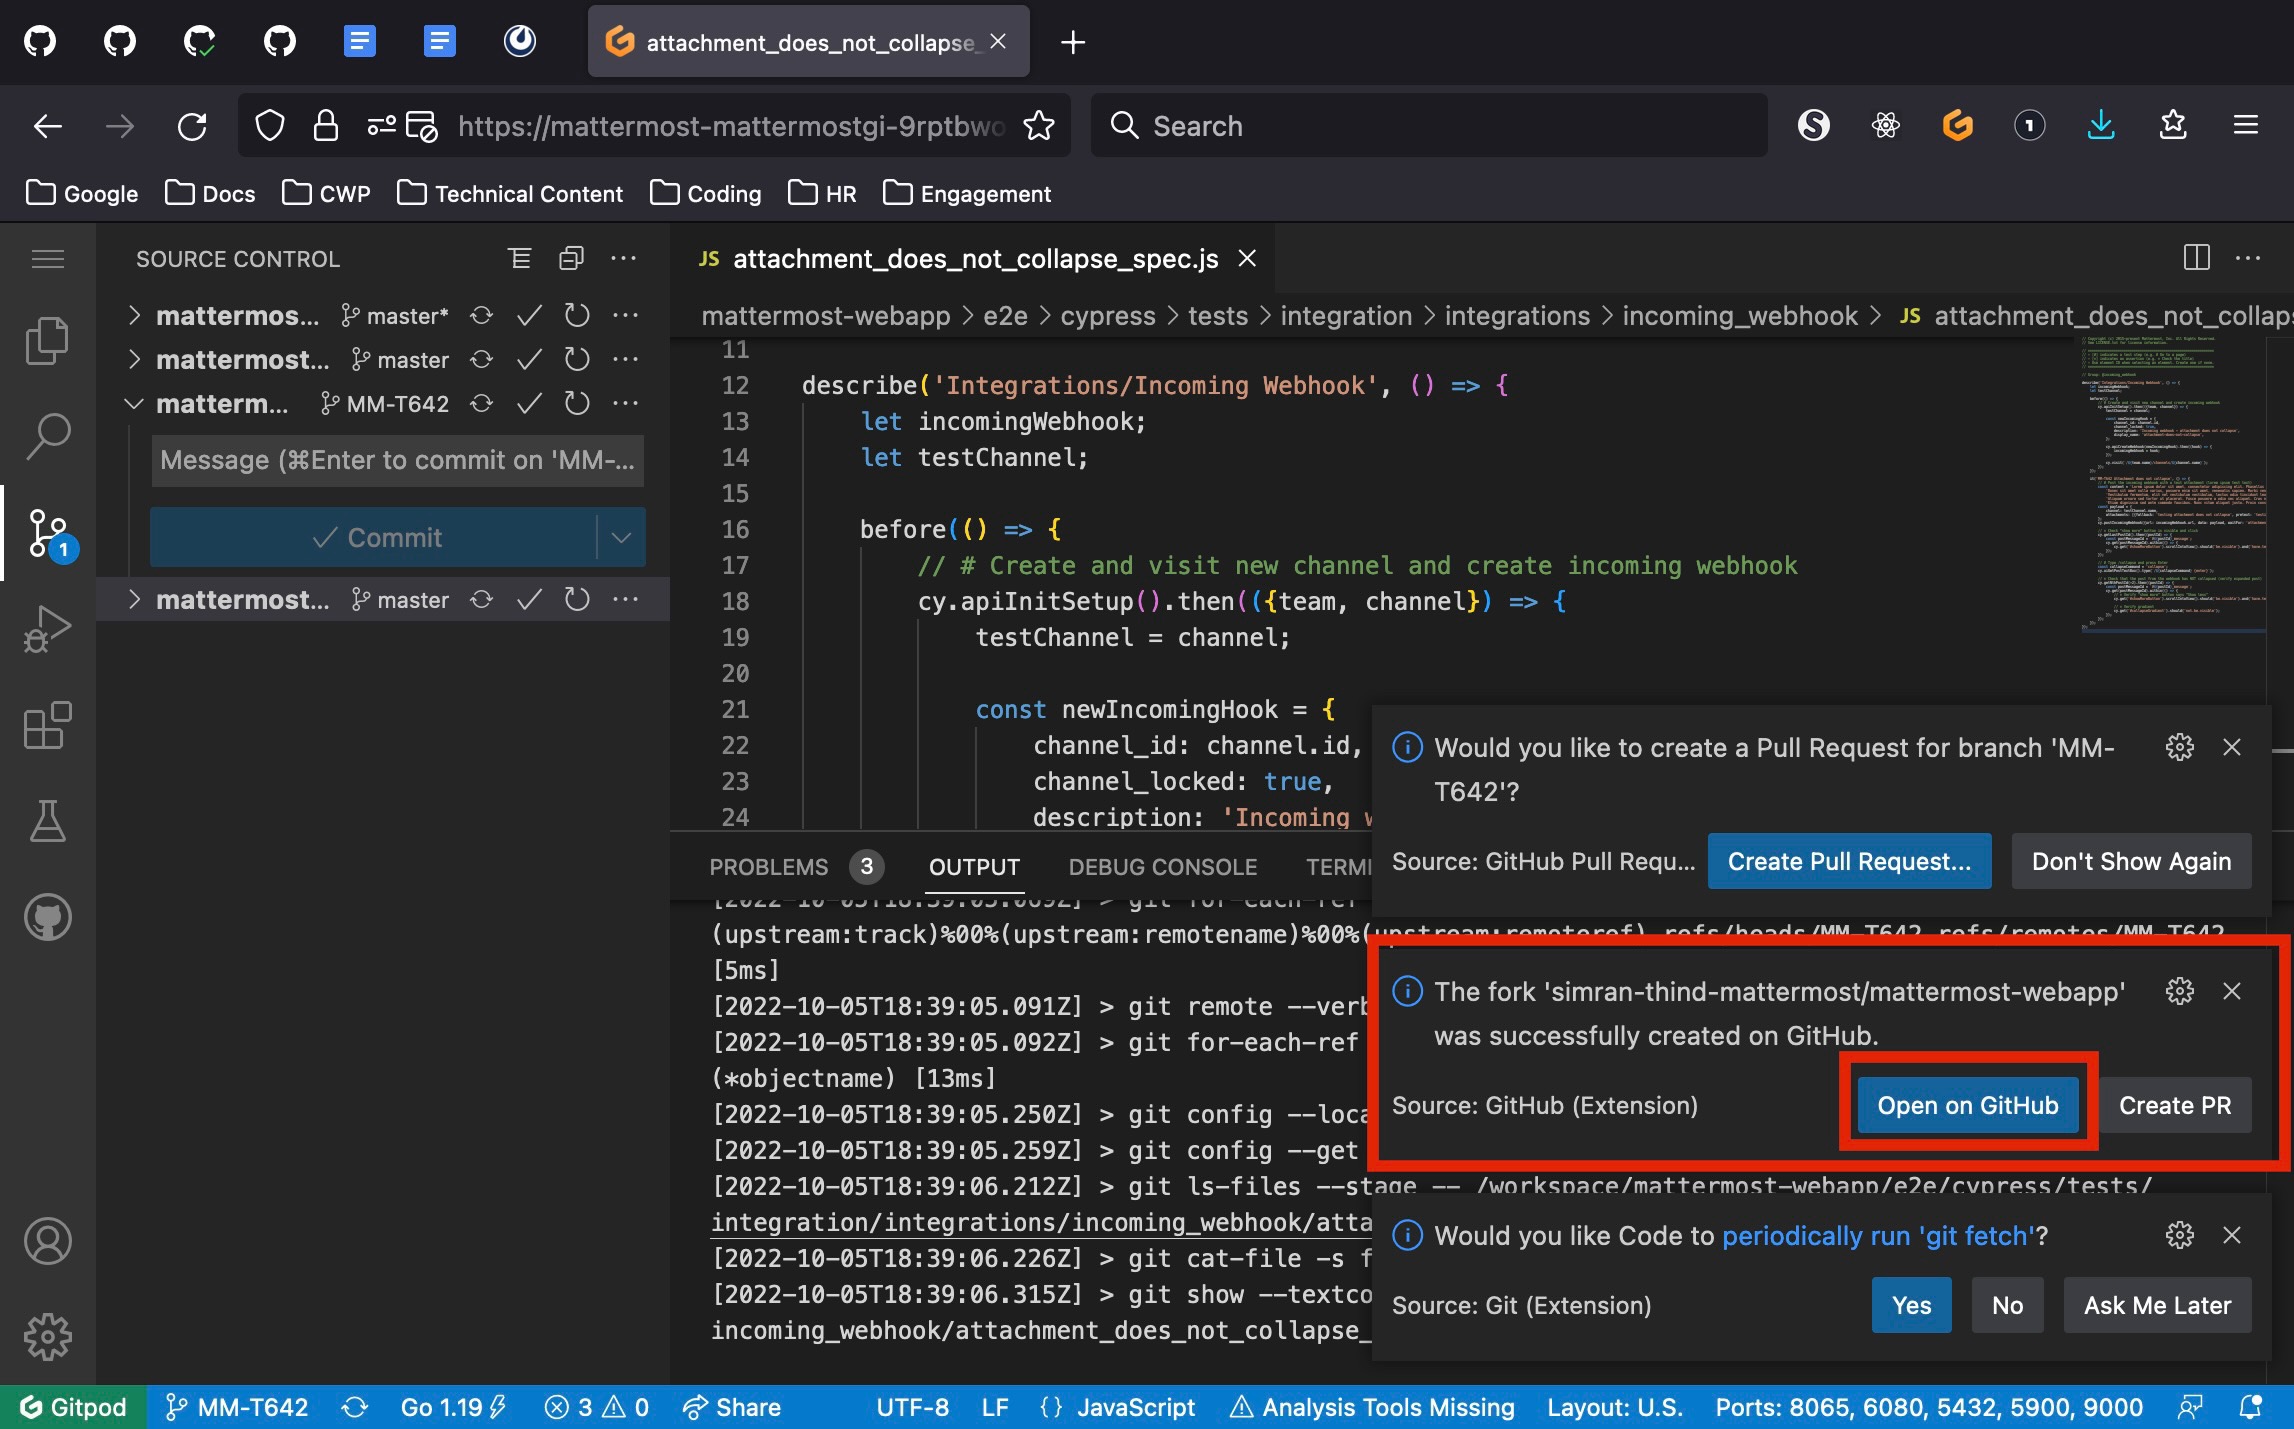Click Open on GitHub button
The height and width of the screenshot is (1429, 2294).
[x=1967, y=1105]
